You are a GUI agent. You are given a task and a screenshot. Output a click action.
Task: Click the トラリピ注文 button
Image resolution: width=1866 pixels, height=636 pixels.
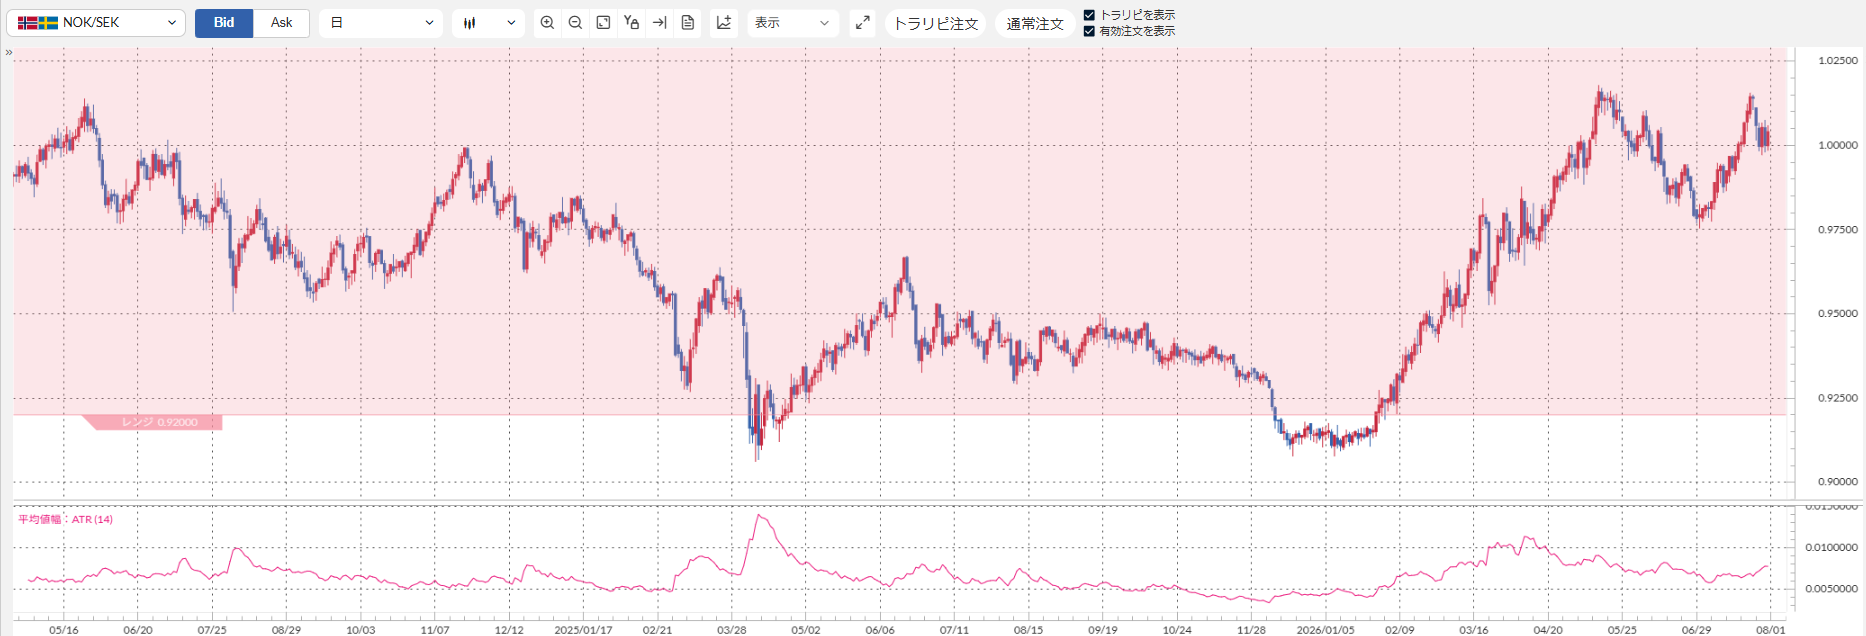(x=935, y=24)
